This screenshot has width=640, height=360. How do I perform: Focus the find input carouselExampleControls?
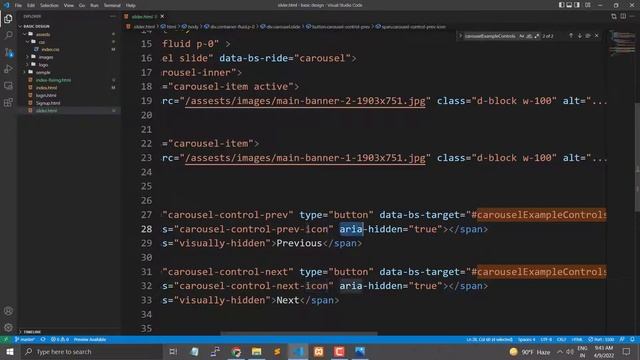pos(491,36)
